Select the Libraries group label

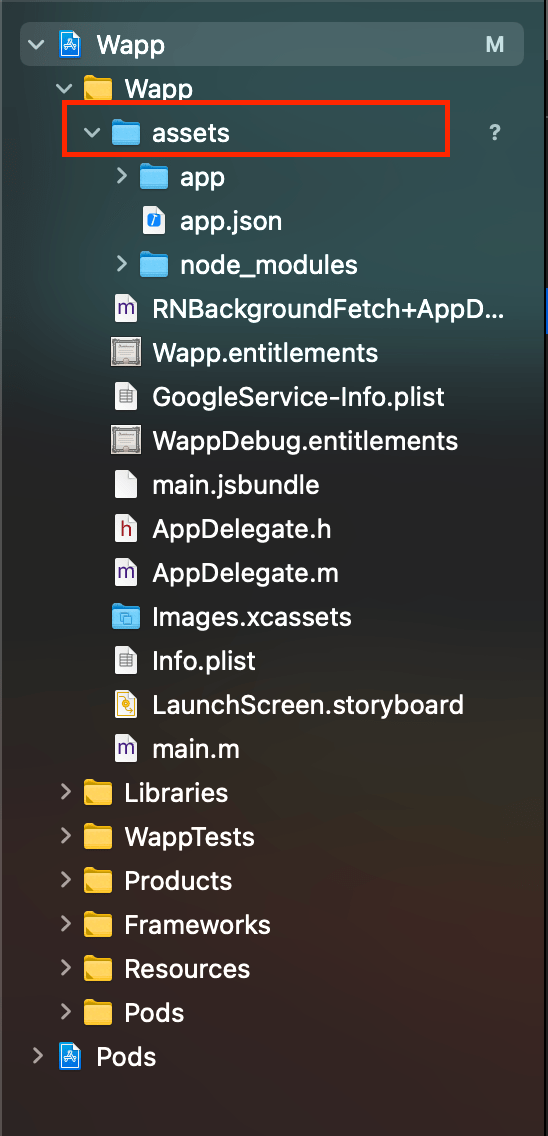176,793
